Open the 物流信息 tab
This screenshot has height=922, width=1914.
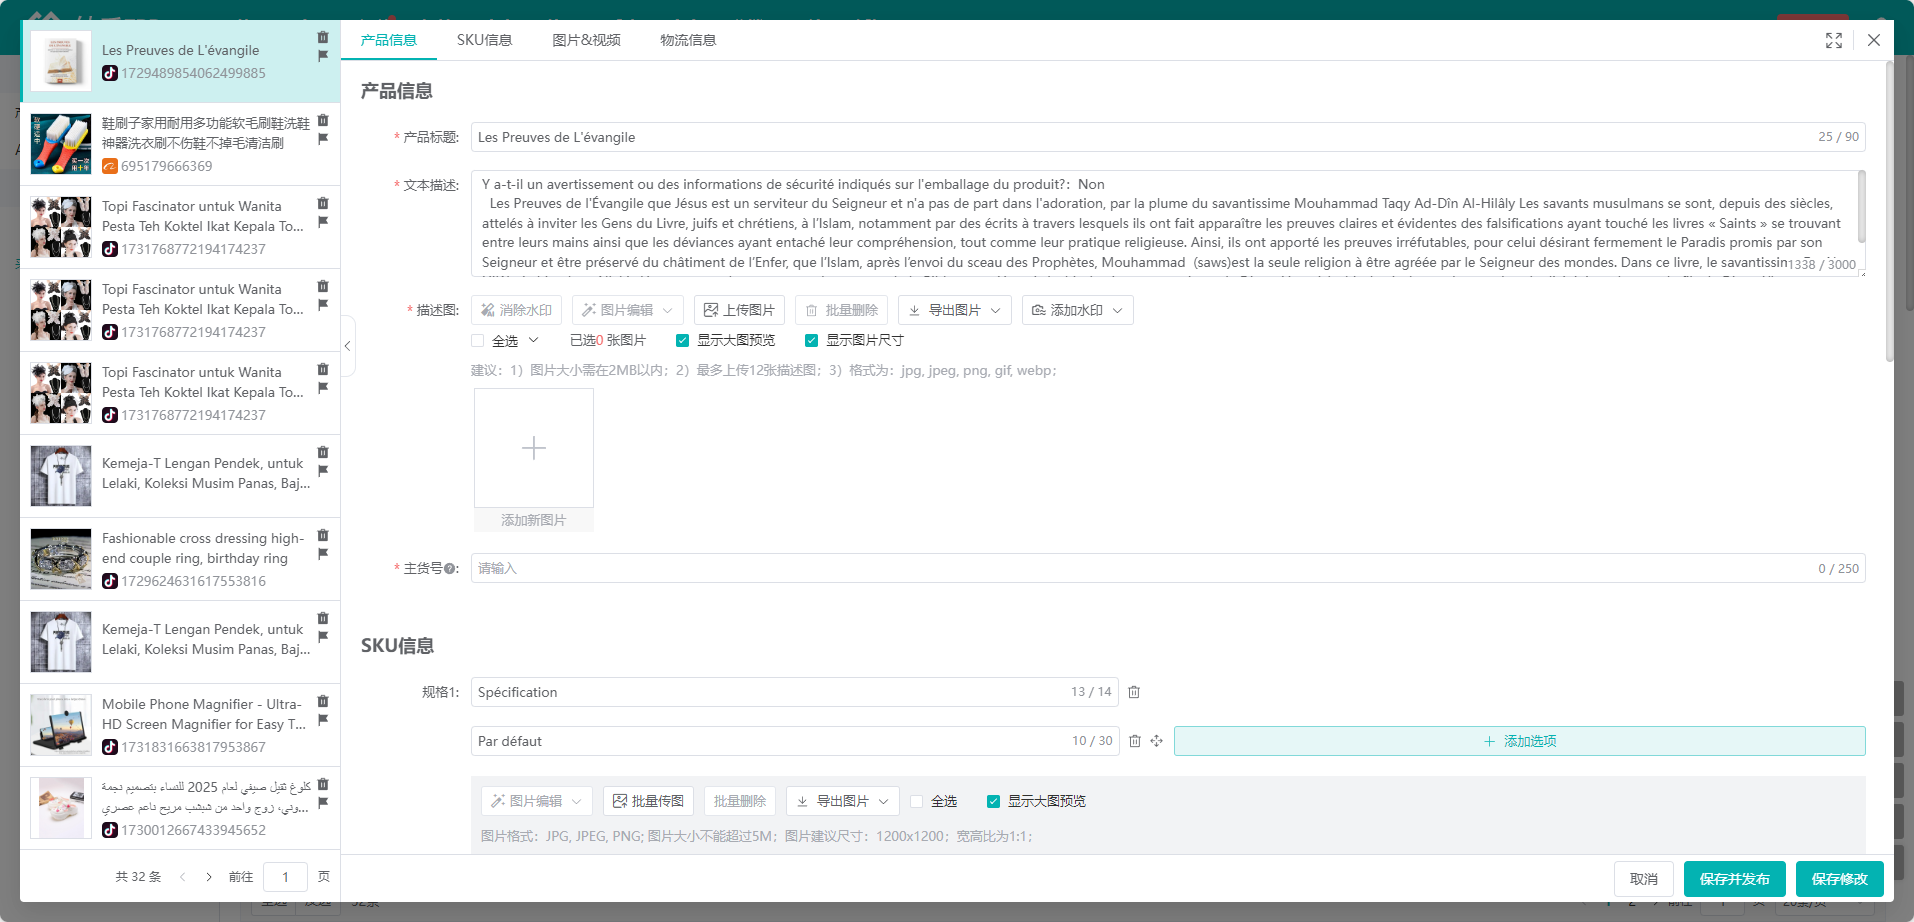[x=688, y=40]
